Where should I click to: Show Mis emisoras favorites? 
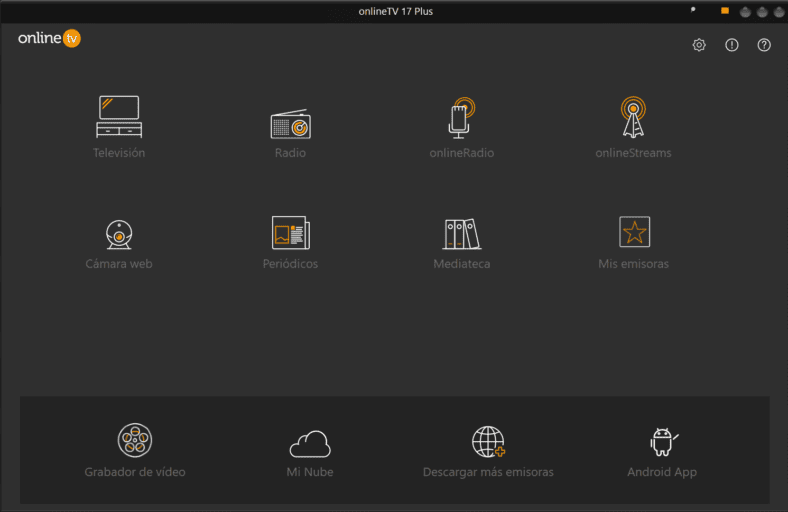click(634, 243)
